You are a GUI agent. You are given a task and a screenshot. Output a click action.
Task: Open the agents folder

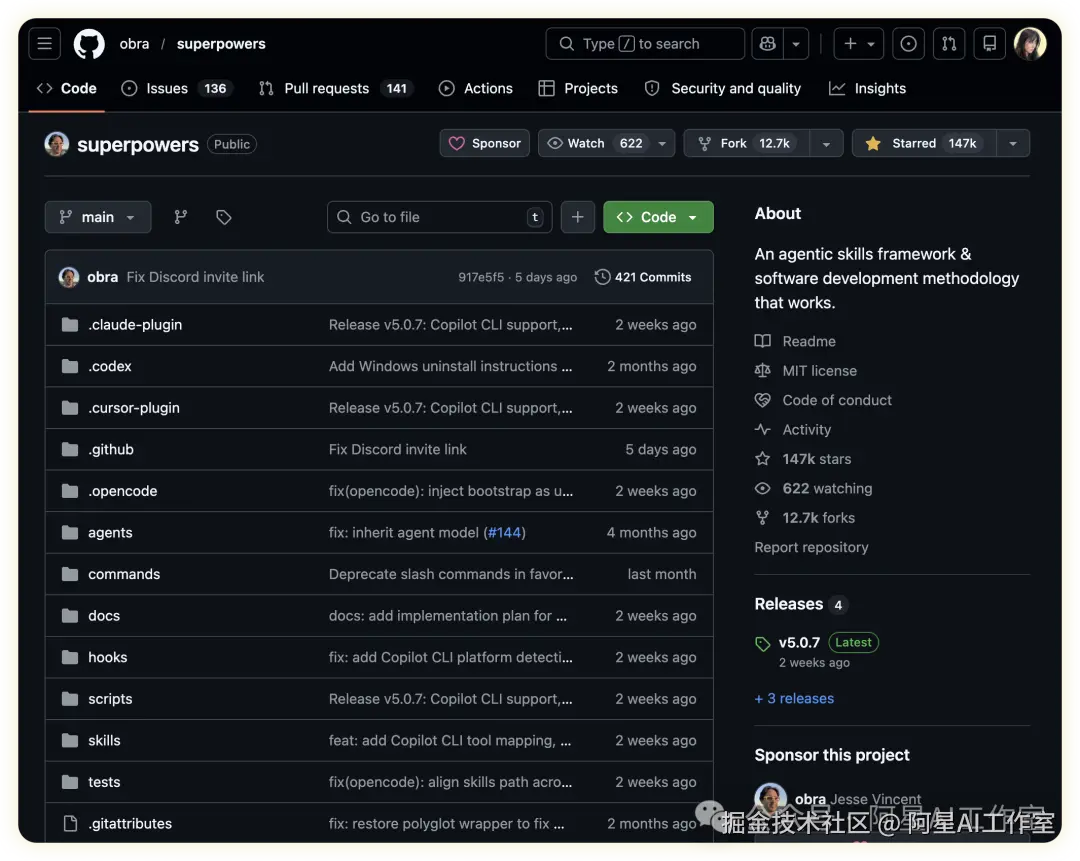click(110, 532)
